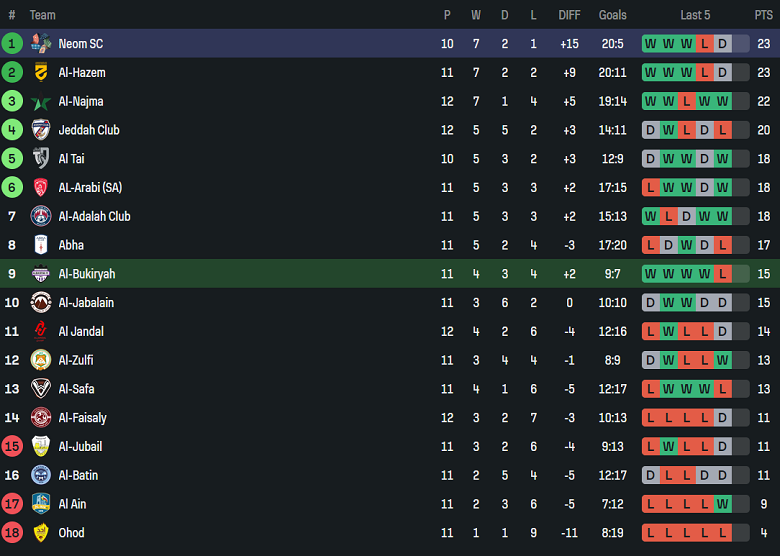Viewport: 780px width, 556px height.
Task: Sort standings by Goals column header
Action: [612, 15]
